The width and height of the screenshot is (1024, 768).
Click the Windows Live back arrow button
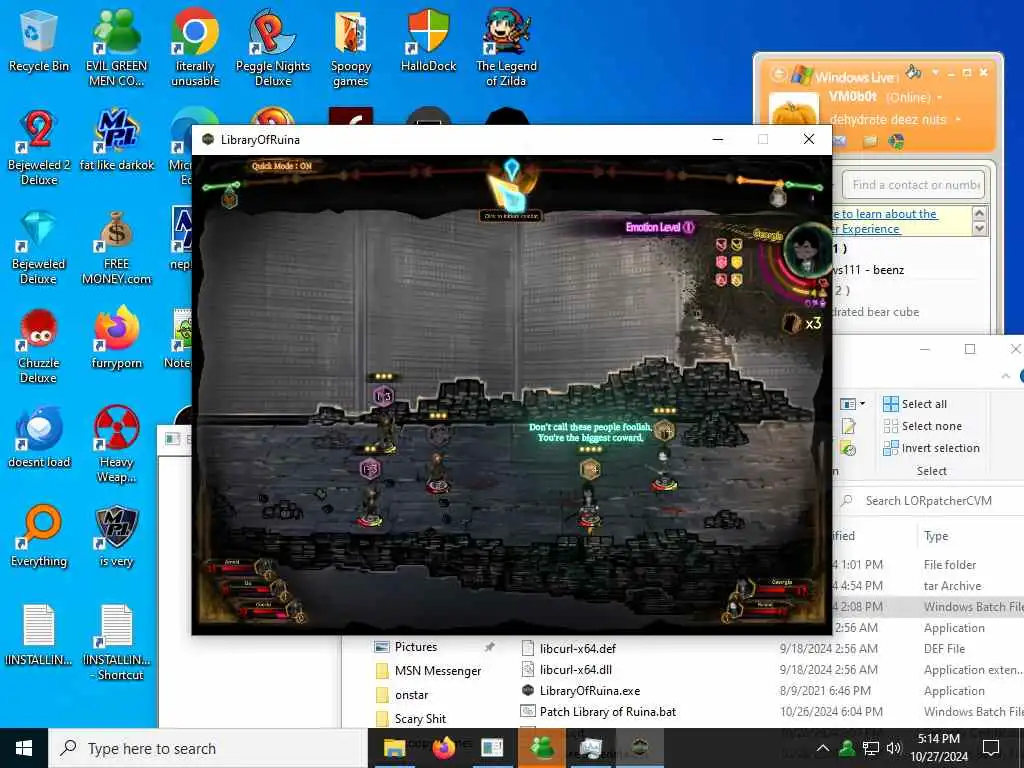pyautogui.click(x=778, y=74)
